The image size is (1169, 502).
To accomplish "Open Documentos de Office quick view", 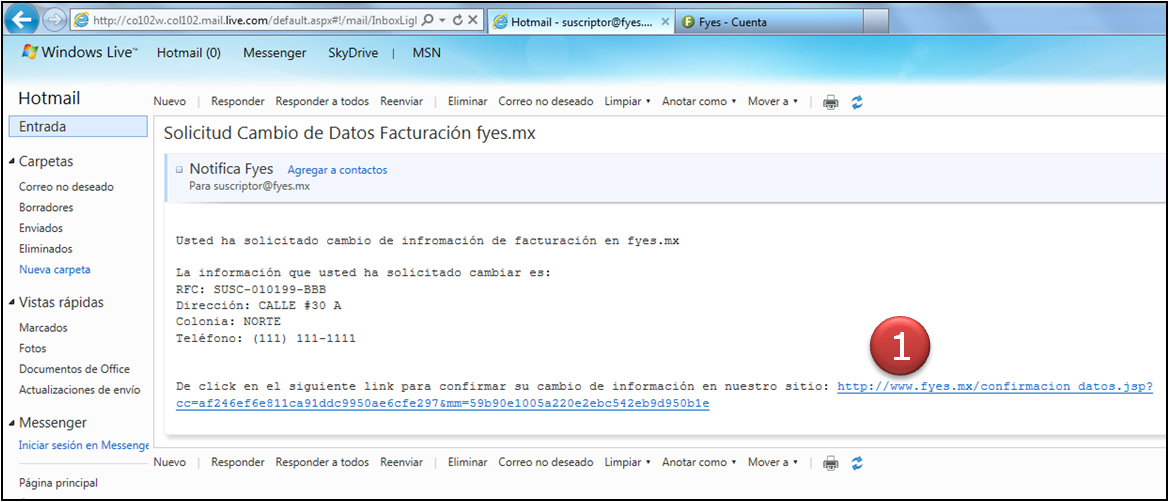I will pos(75,369).
